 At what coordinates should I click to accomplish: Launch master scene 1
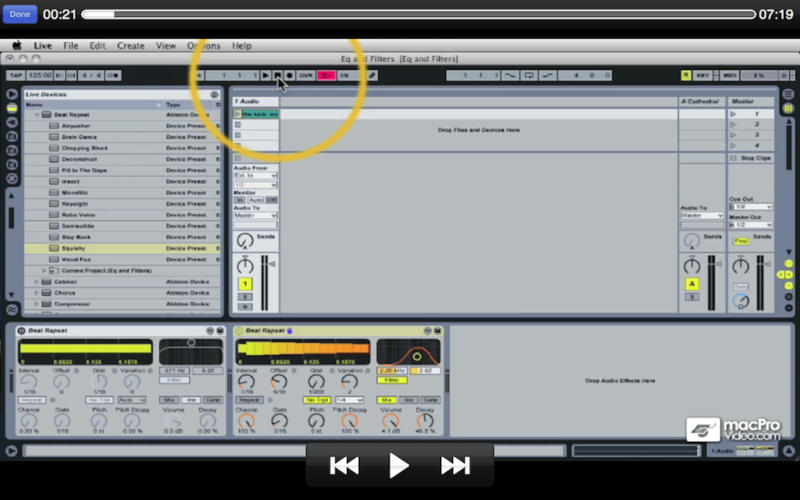click(x=734, y=114)
